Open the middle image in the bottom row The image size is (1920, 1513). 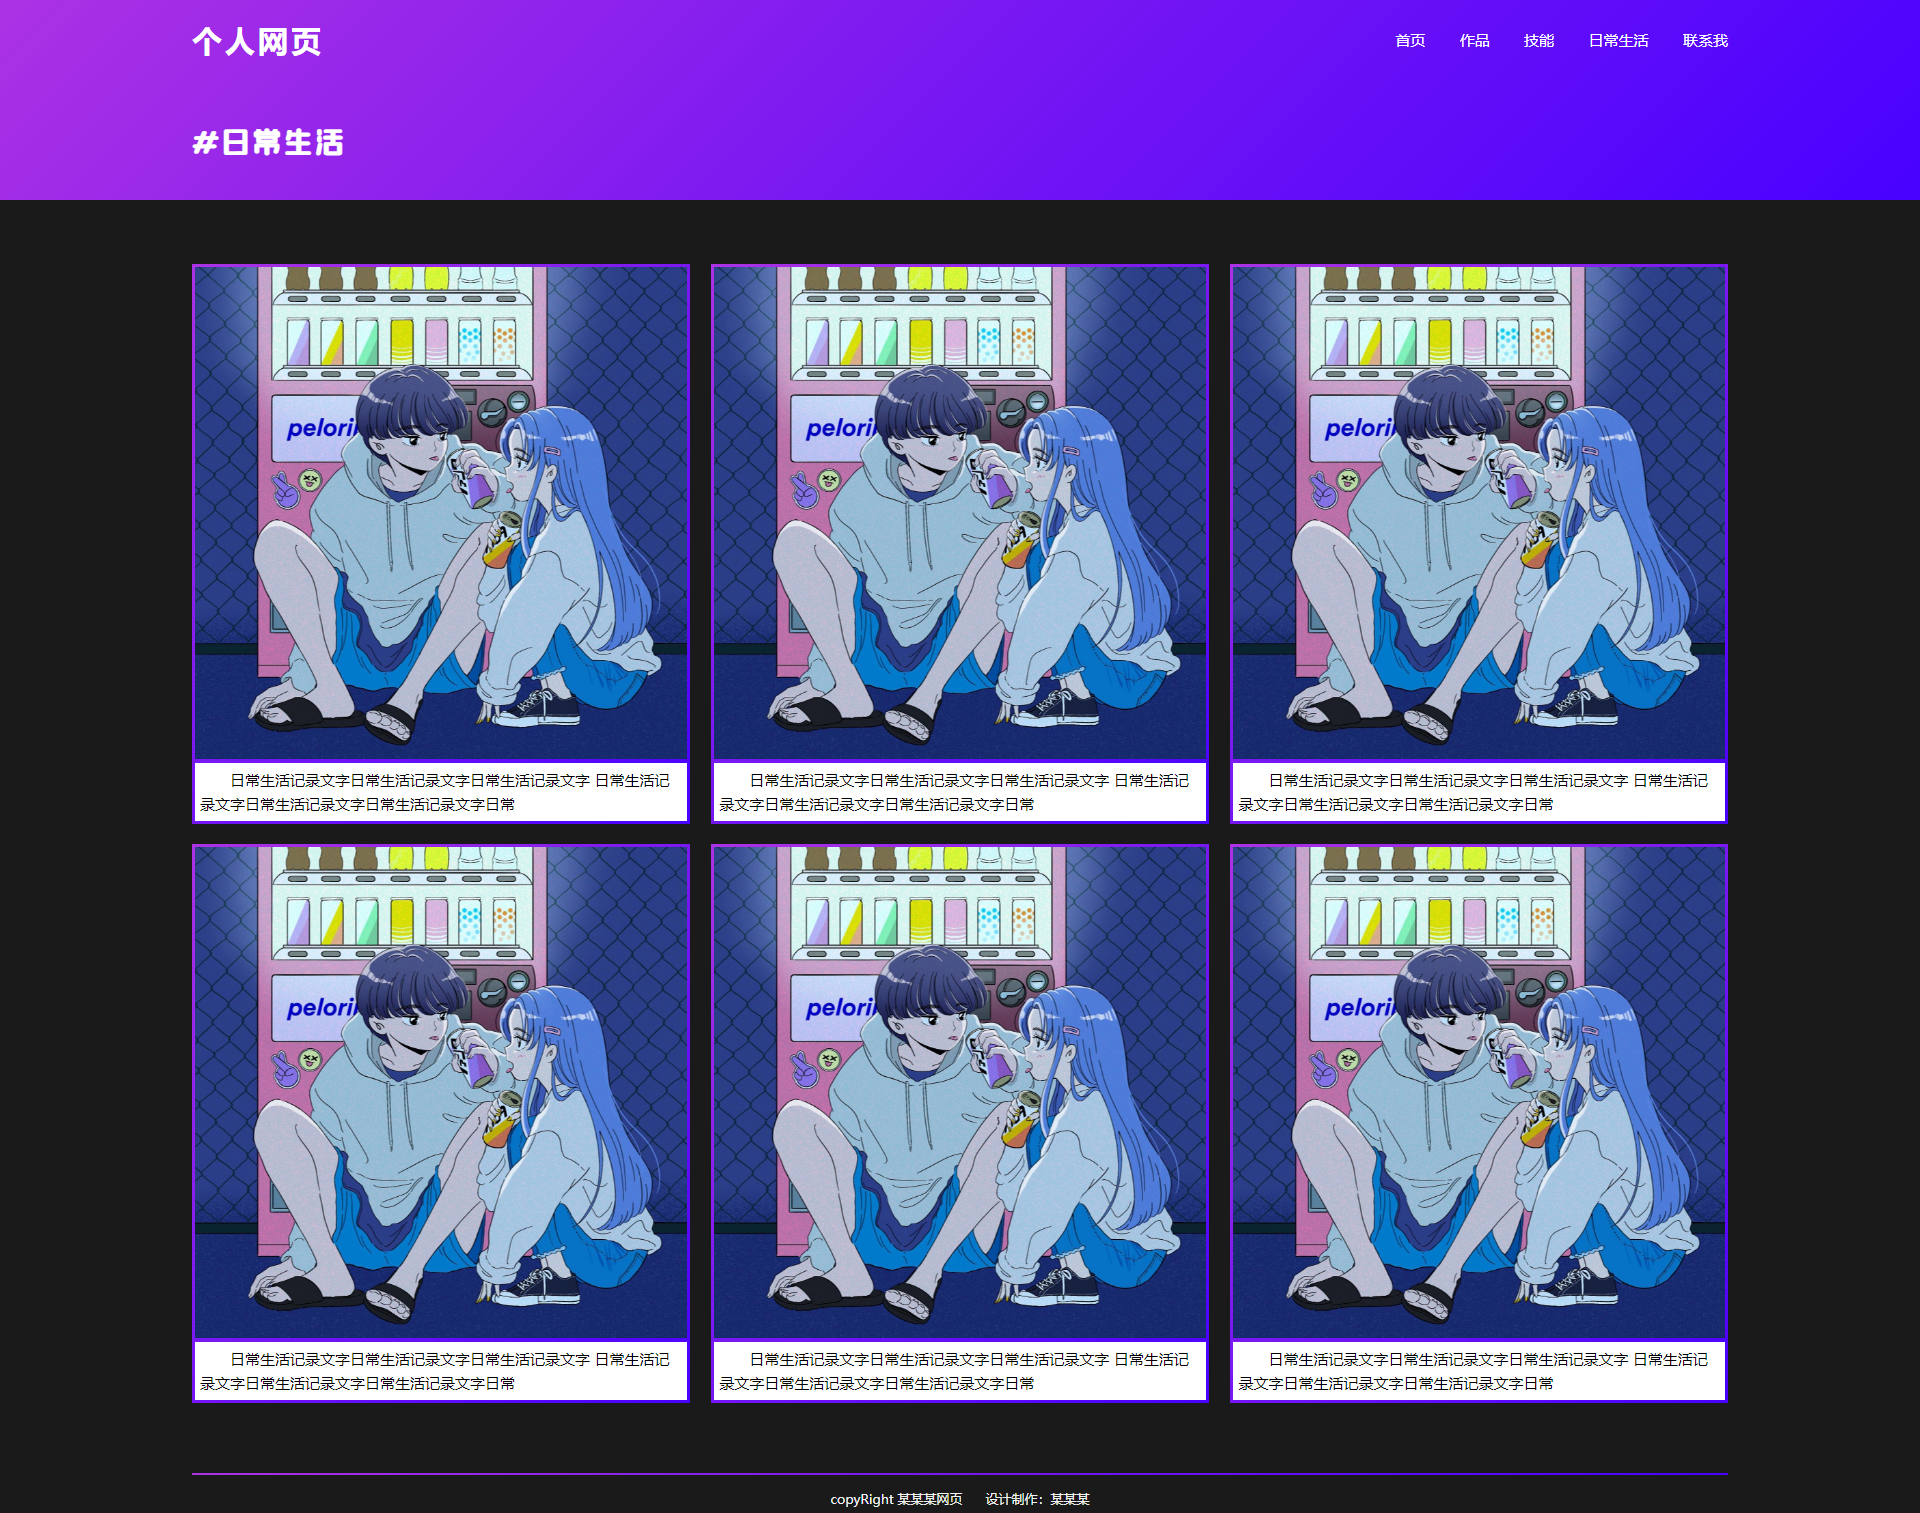[960, 1093]
